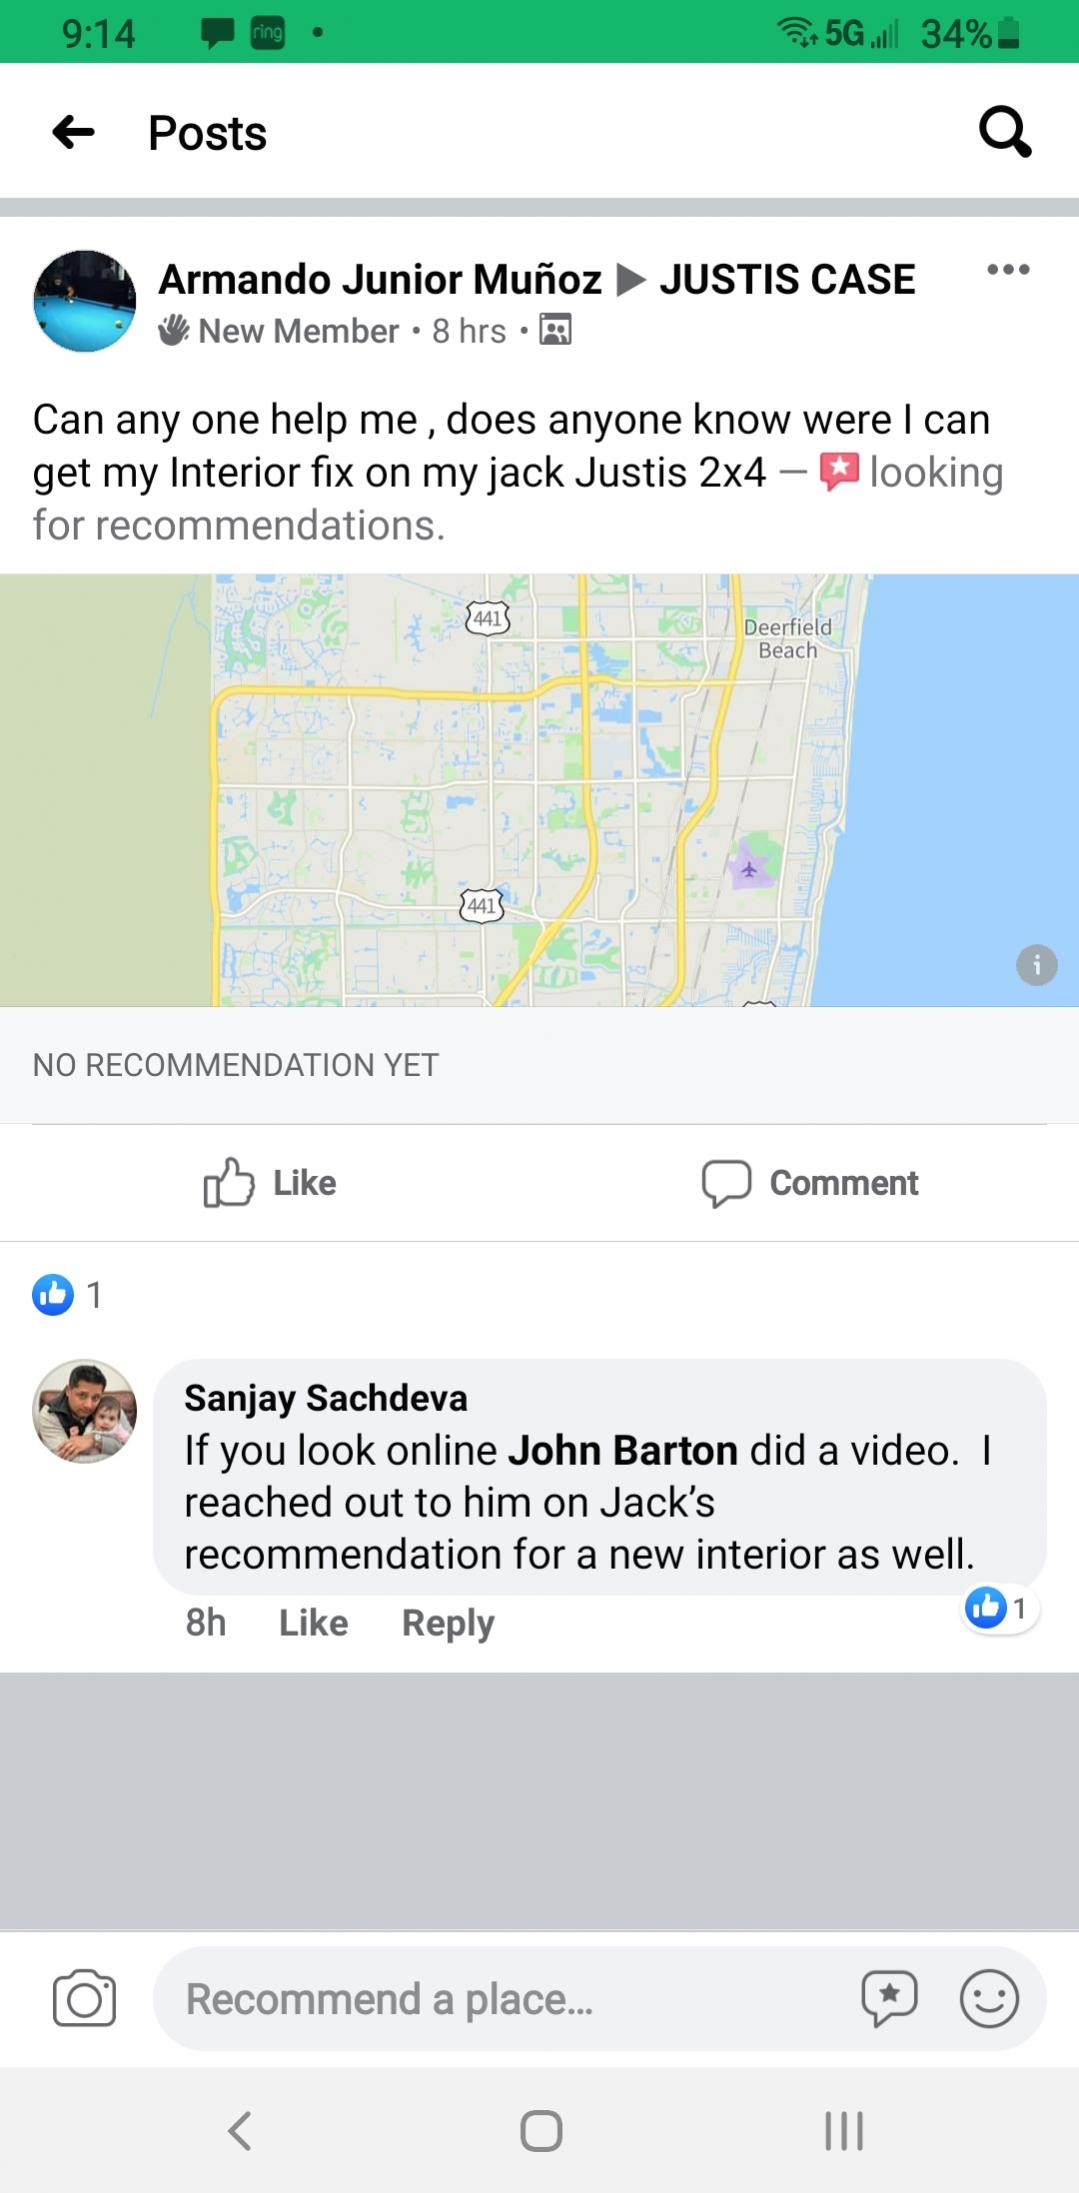1079x2193 pixels.
Task: View the post's like reaction count
Action: (67, 1294)
